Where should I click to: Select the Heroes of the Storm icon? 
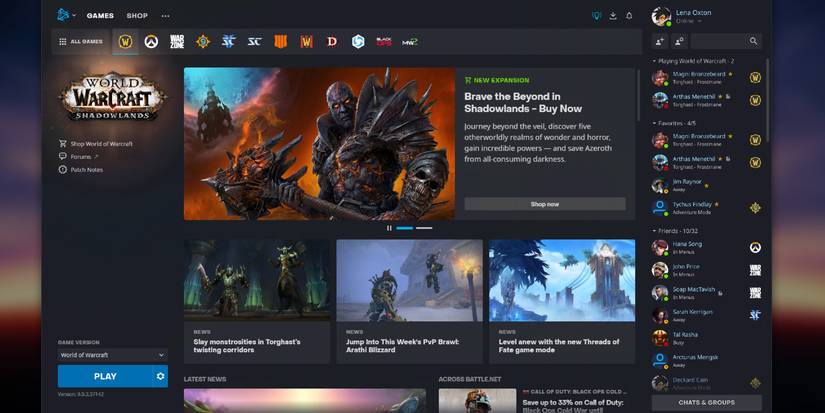click(x=358, y=42)
